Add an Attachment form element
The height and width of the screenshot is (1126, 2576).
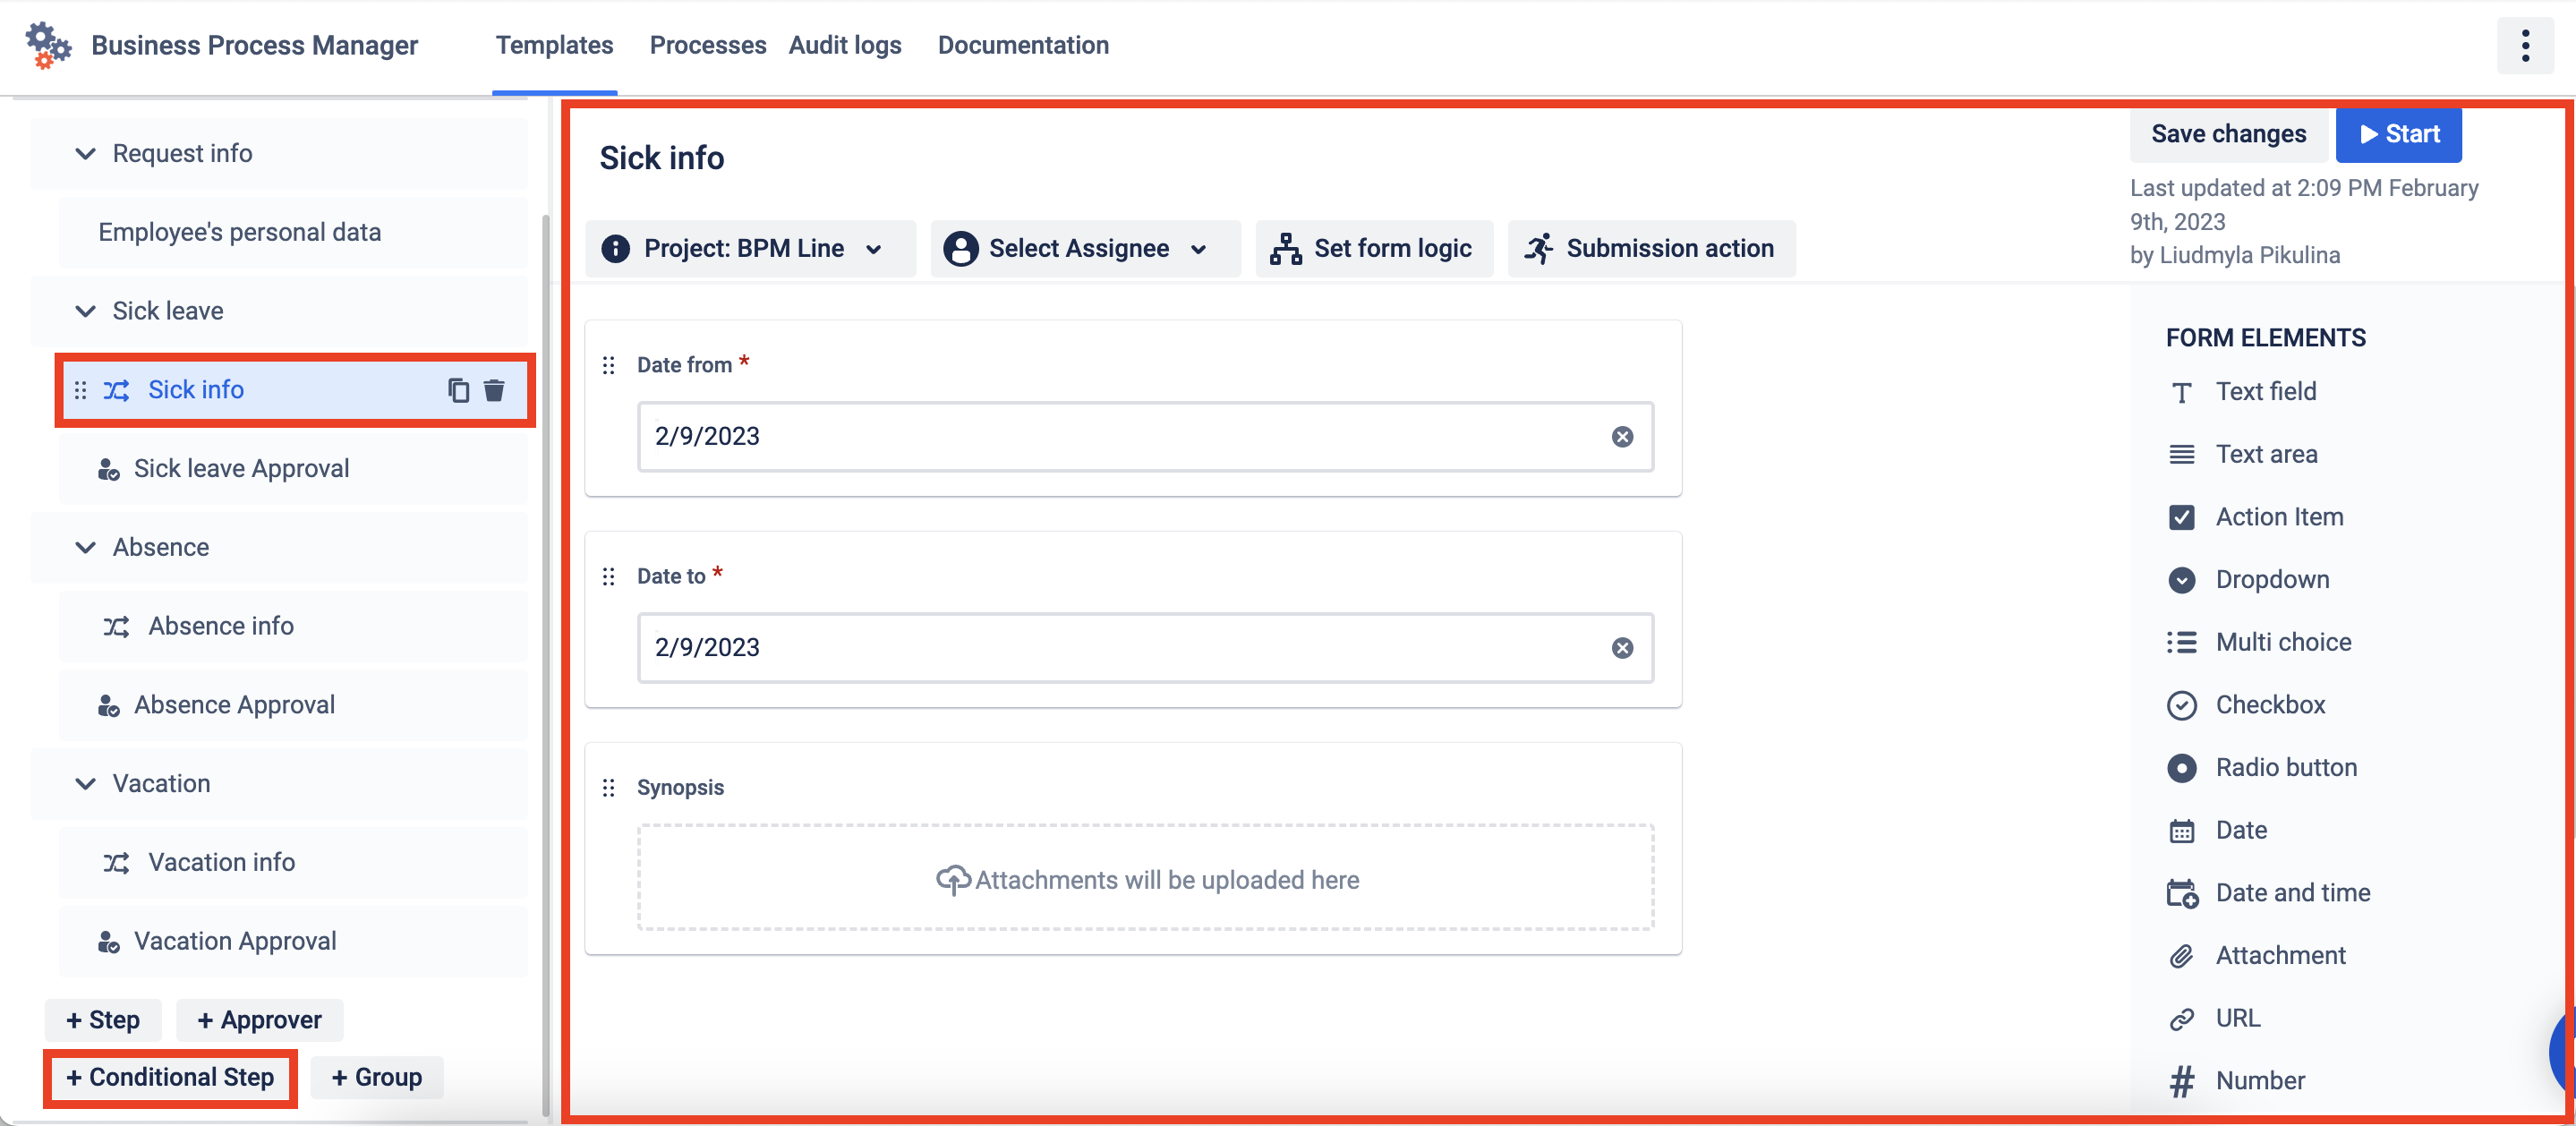[2279, 955]
